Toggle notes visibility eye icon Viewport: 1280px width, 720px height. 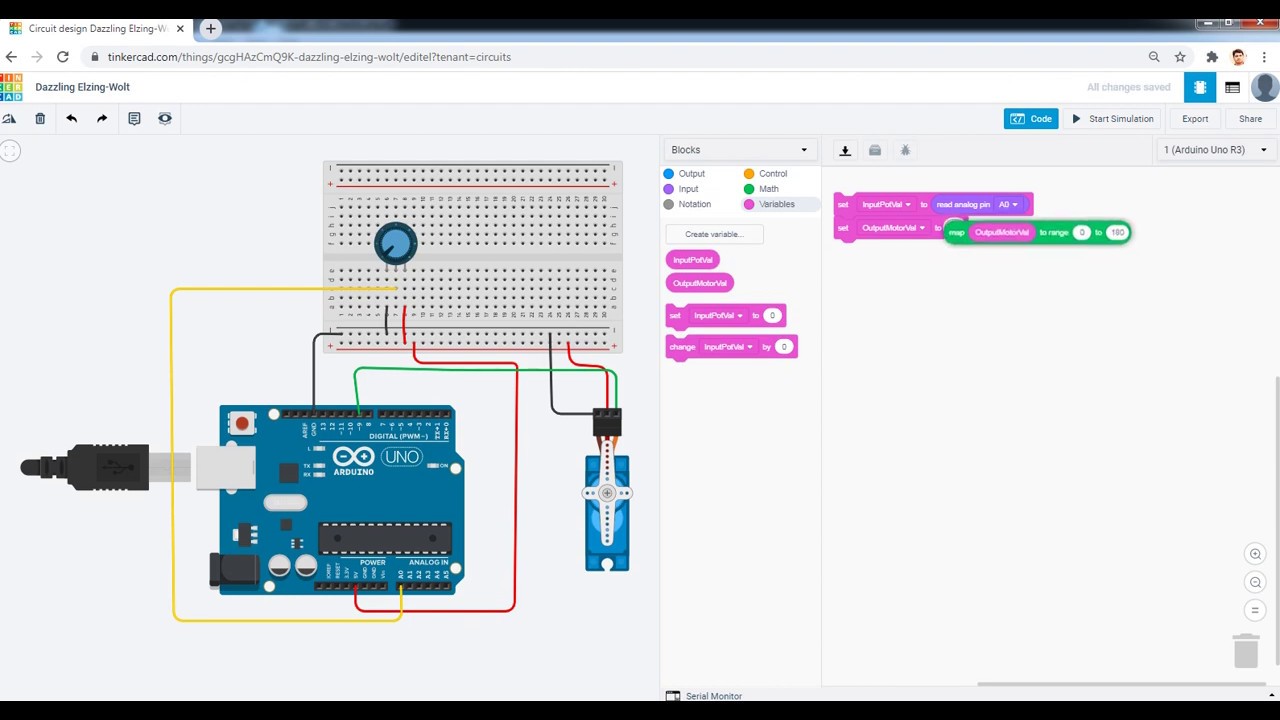[x=165, y=118]
